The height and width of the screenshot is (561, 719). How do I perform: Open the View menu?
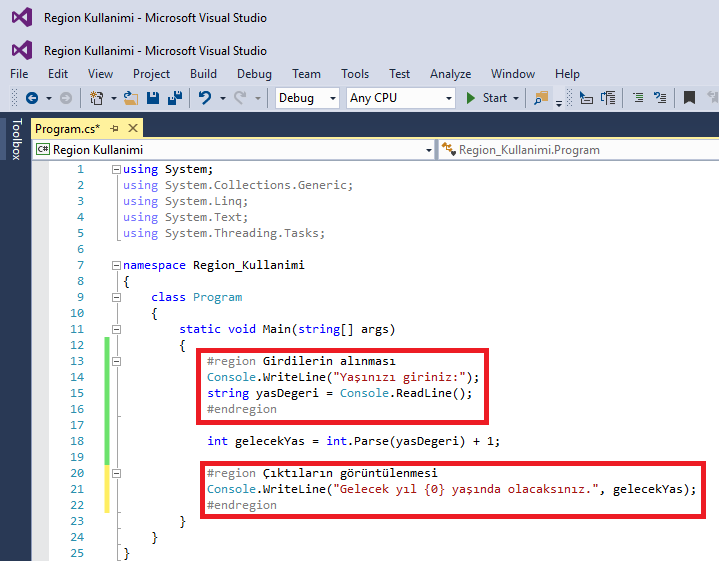100,74
